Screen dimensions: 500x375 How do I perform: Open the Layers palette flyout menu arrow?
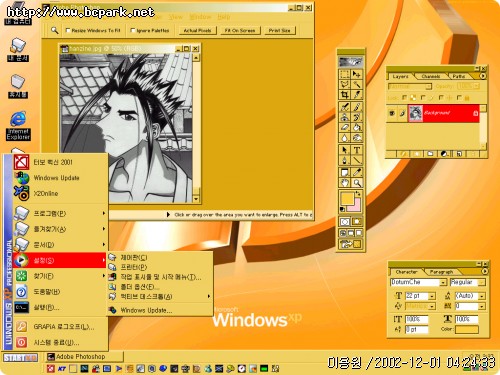click(482, 76)
